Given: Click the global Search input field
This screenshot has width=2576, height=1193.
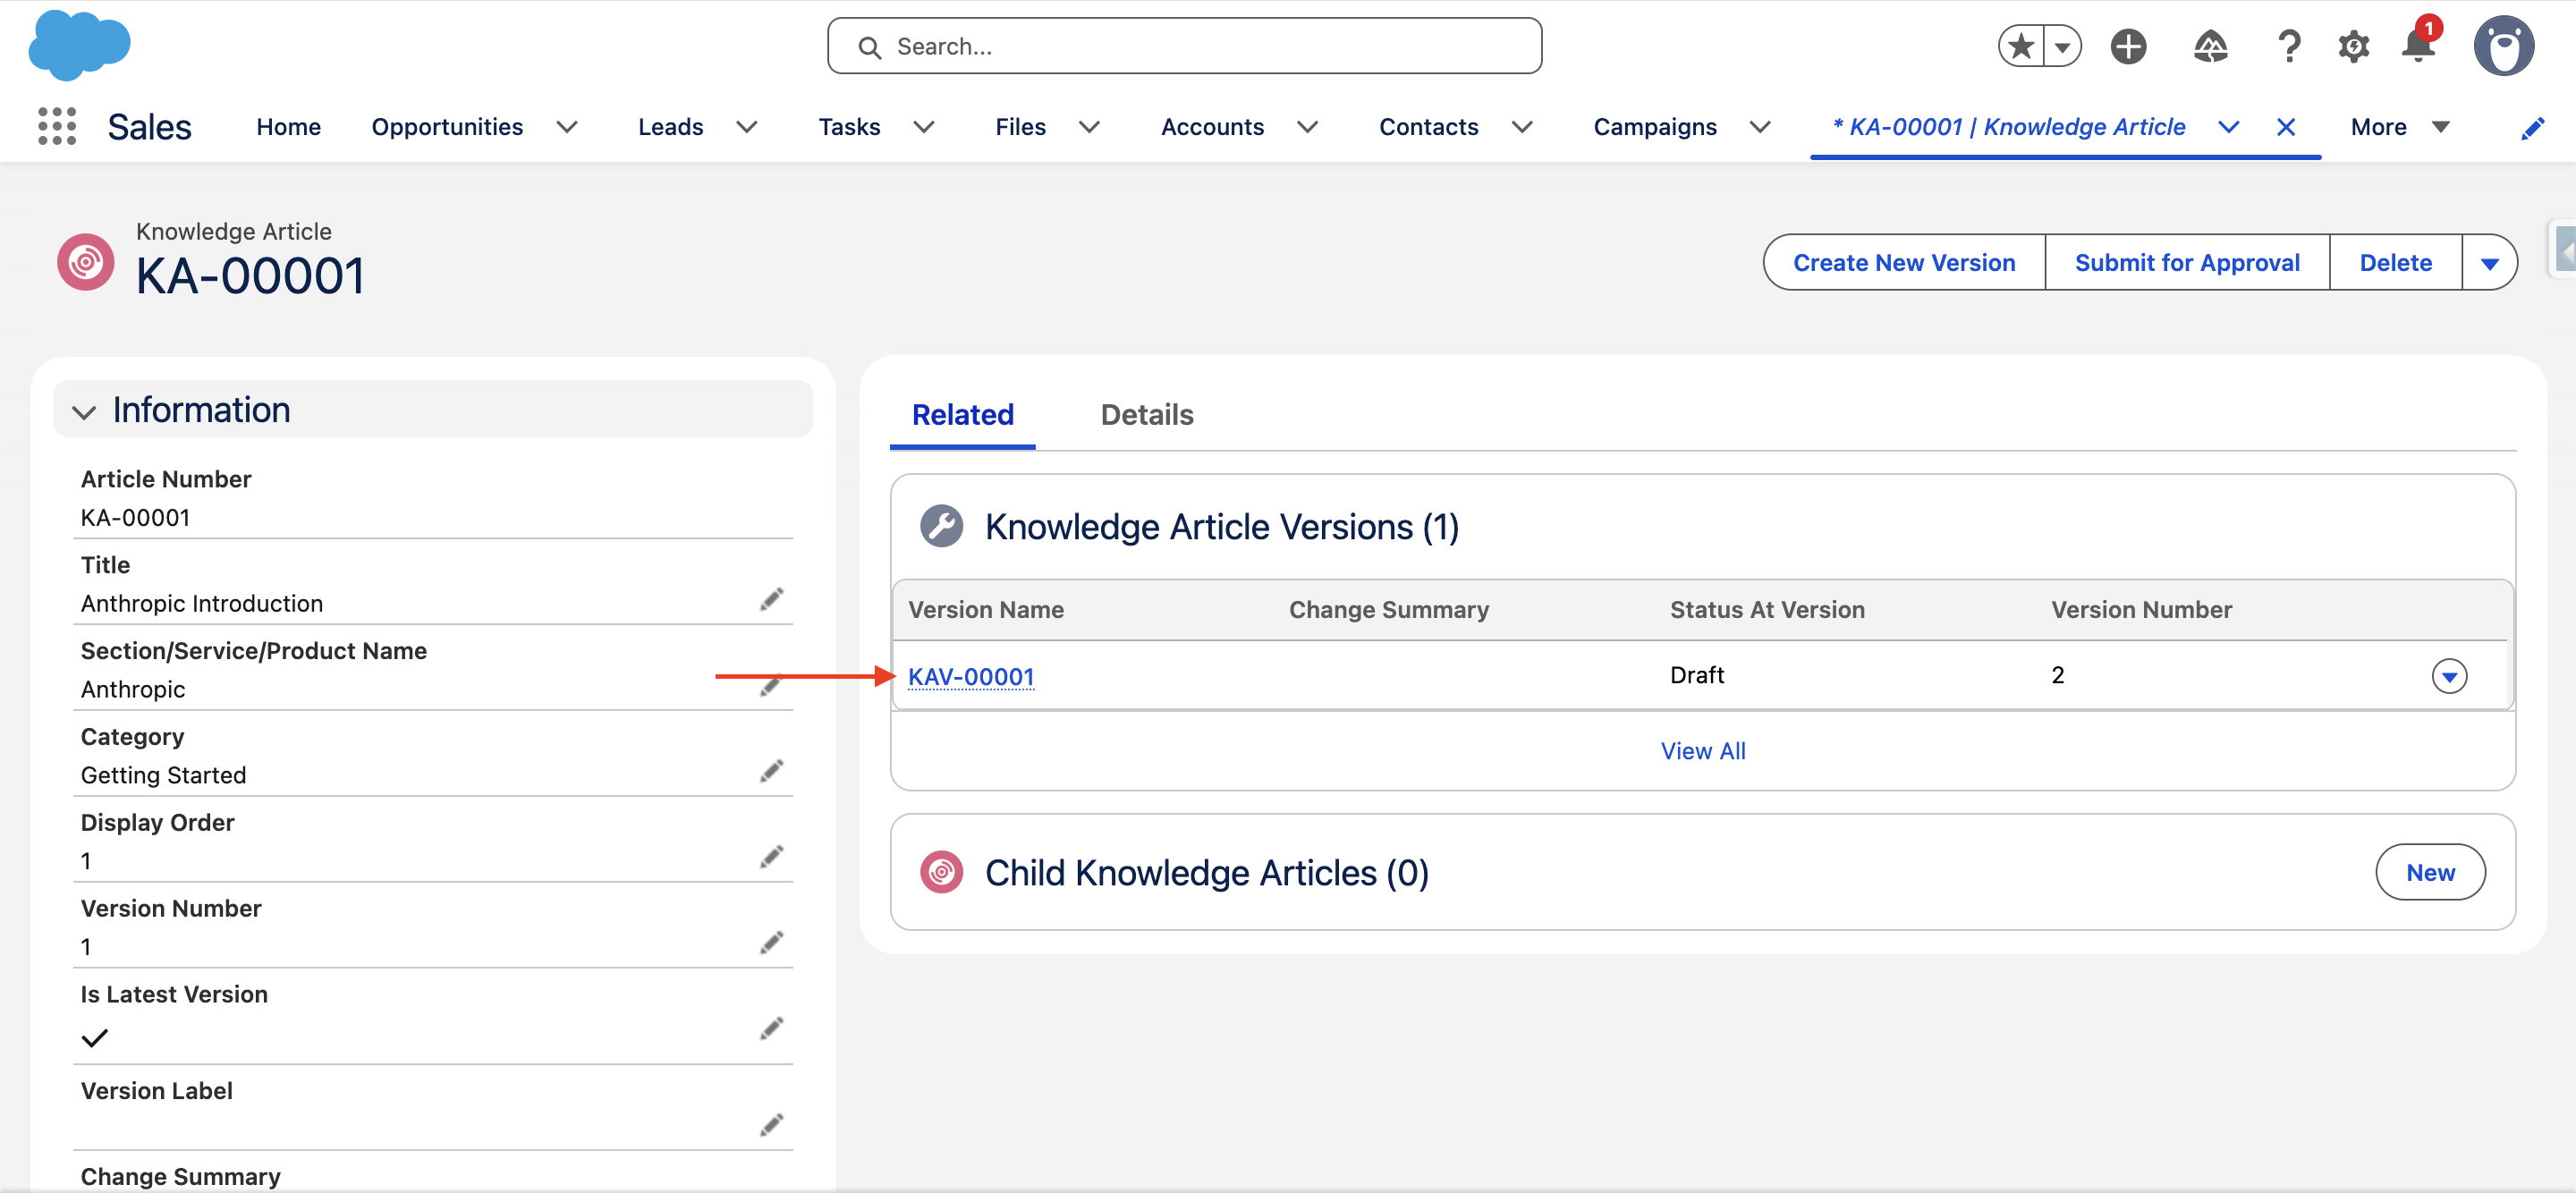Looking at the screenshot, I should [x=1184, y=46].
